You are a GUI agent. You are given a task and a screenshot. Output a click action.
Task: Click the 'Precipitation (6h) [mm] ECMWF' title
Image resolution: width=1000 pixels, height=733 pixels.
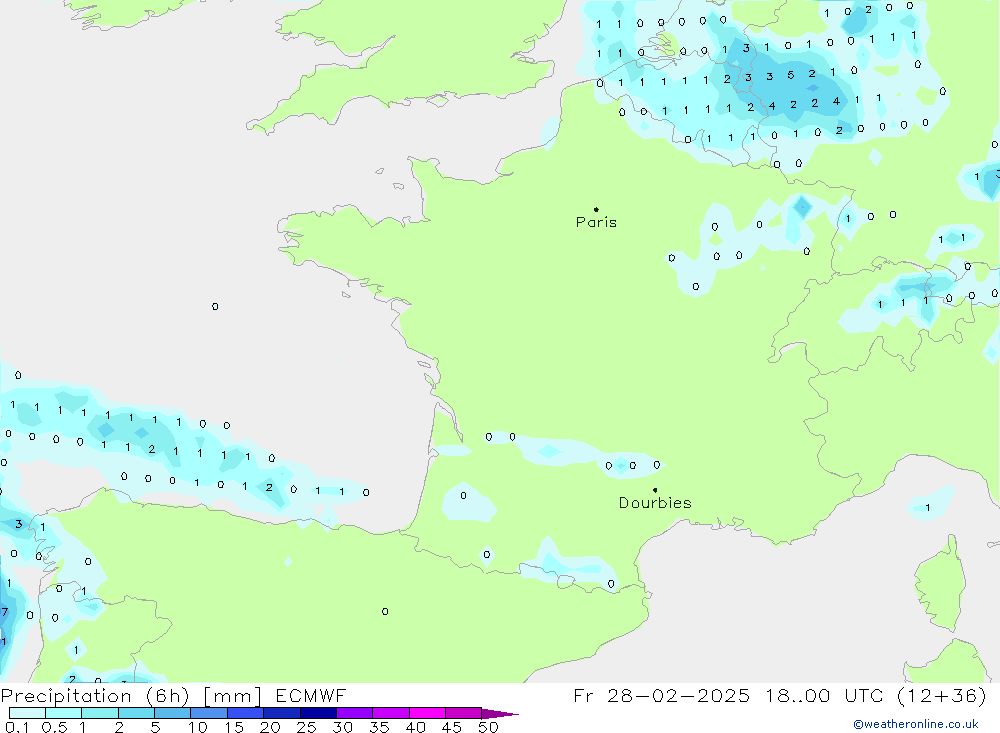click(173, 695)
